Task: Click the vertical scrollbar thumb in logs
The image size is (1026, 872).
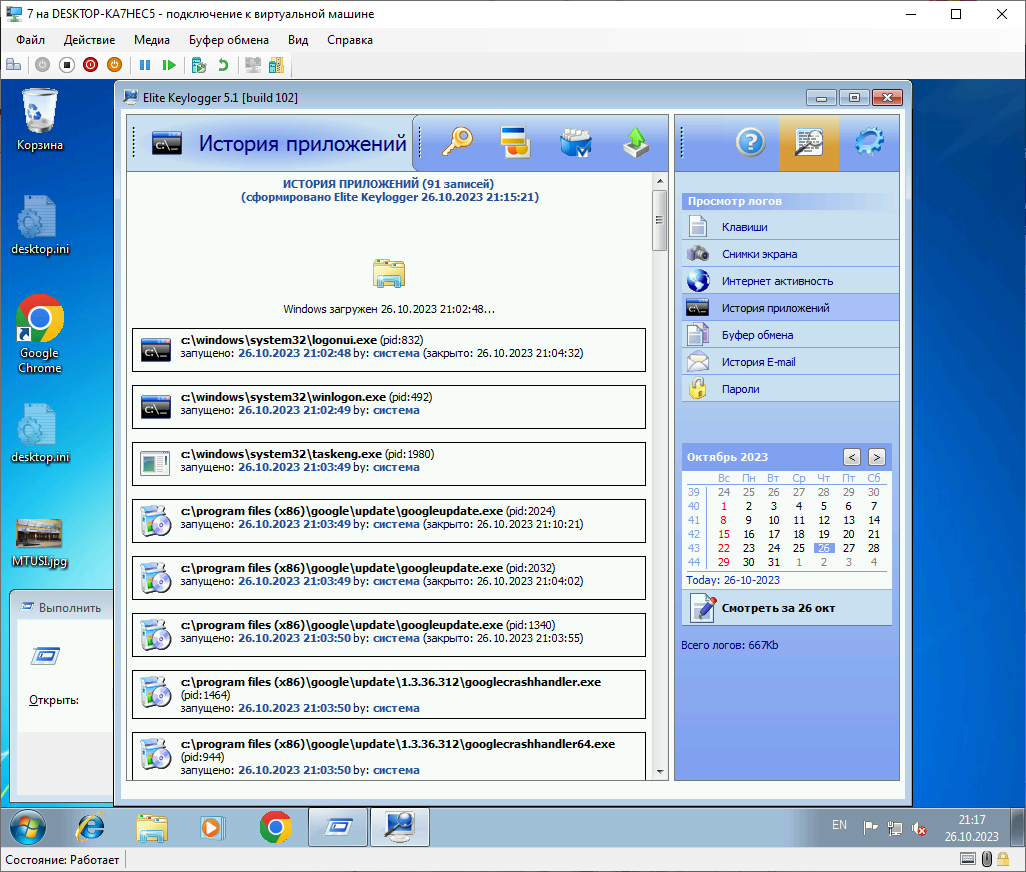Action: coord(660,220)
